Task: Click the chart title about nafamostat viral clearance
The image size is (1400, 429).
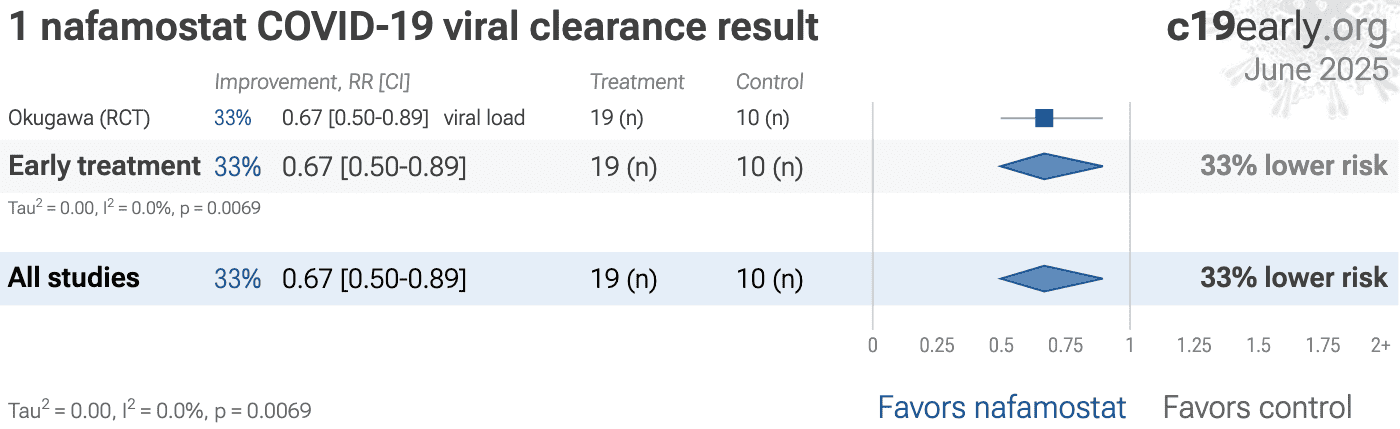Action: pos(414,28)
